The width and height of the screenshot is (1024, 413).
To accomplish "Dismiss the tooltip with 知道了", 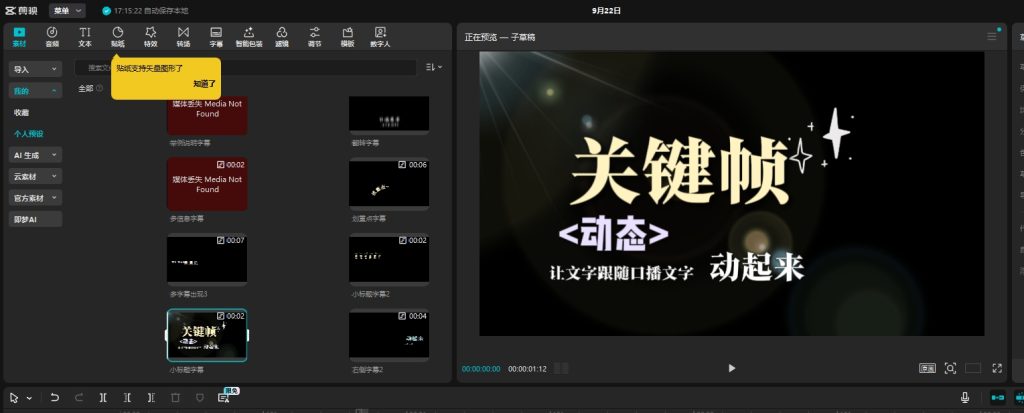I will (x=204, y=85).
